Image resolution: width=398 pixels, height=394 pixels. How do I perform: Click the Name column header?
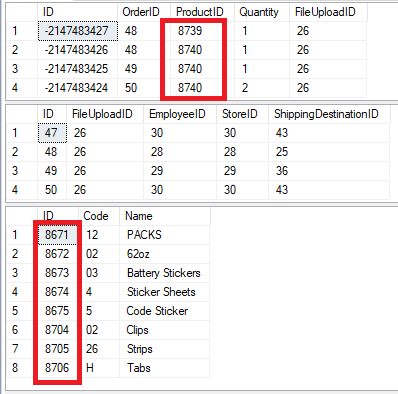pos(165,216)
